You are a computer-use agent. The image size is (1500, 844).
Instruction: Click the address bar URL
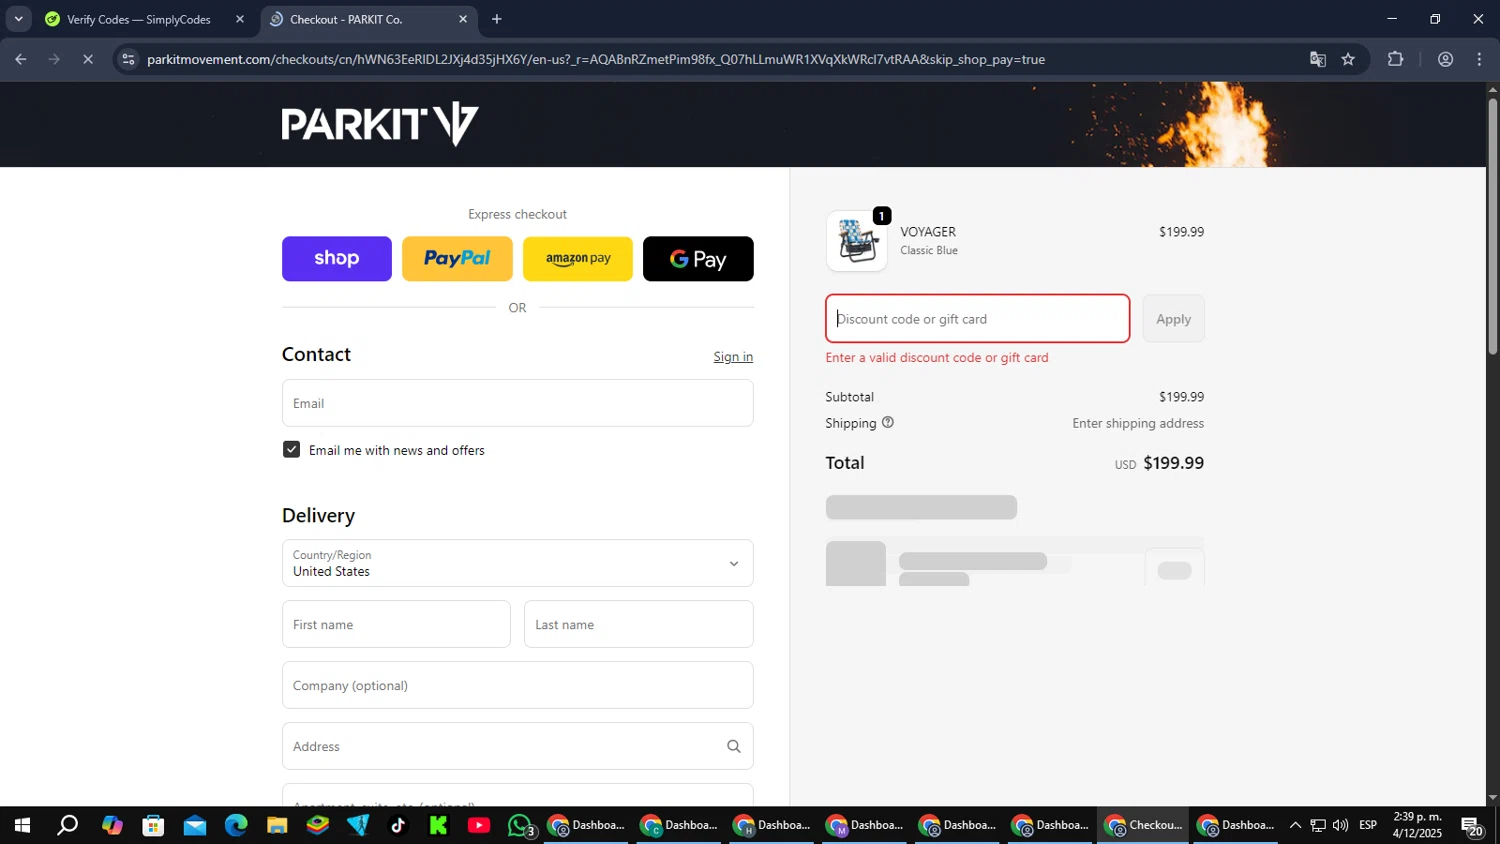596,59
